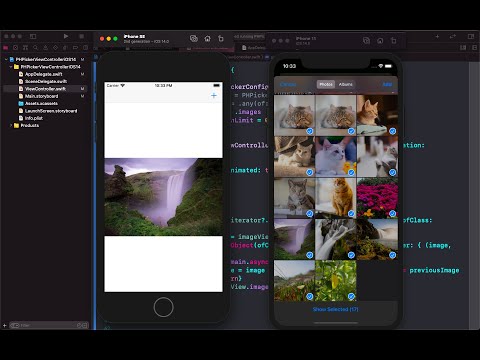Tap the coastal cliff waterfall photo

point(377,239)
